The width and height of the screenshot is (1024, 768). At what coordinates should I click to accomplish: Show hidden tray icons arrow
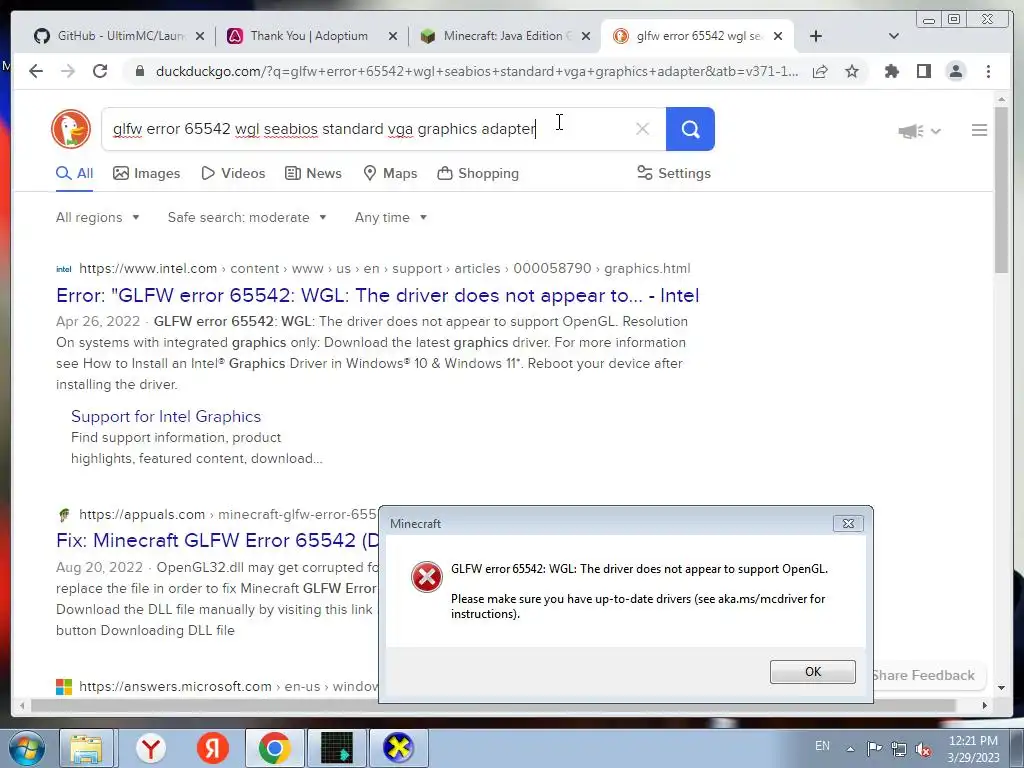[850, 749]
